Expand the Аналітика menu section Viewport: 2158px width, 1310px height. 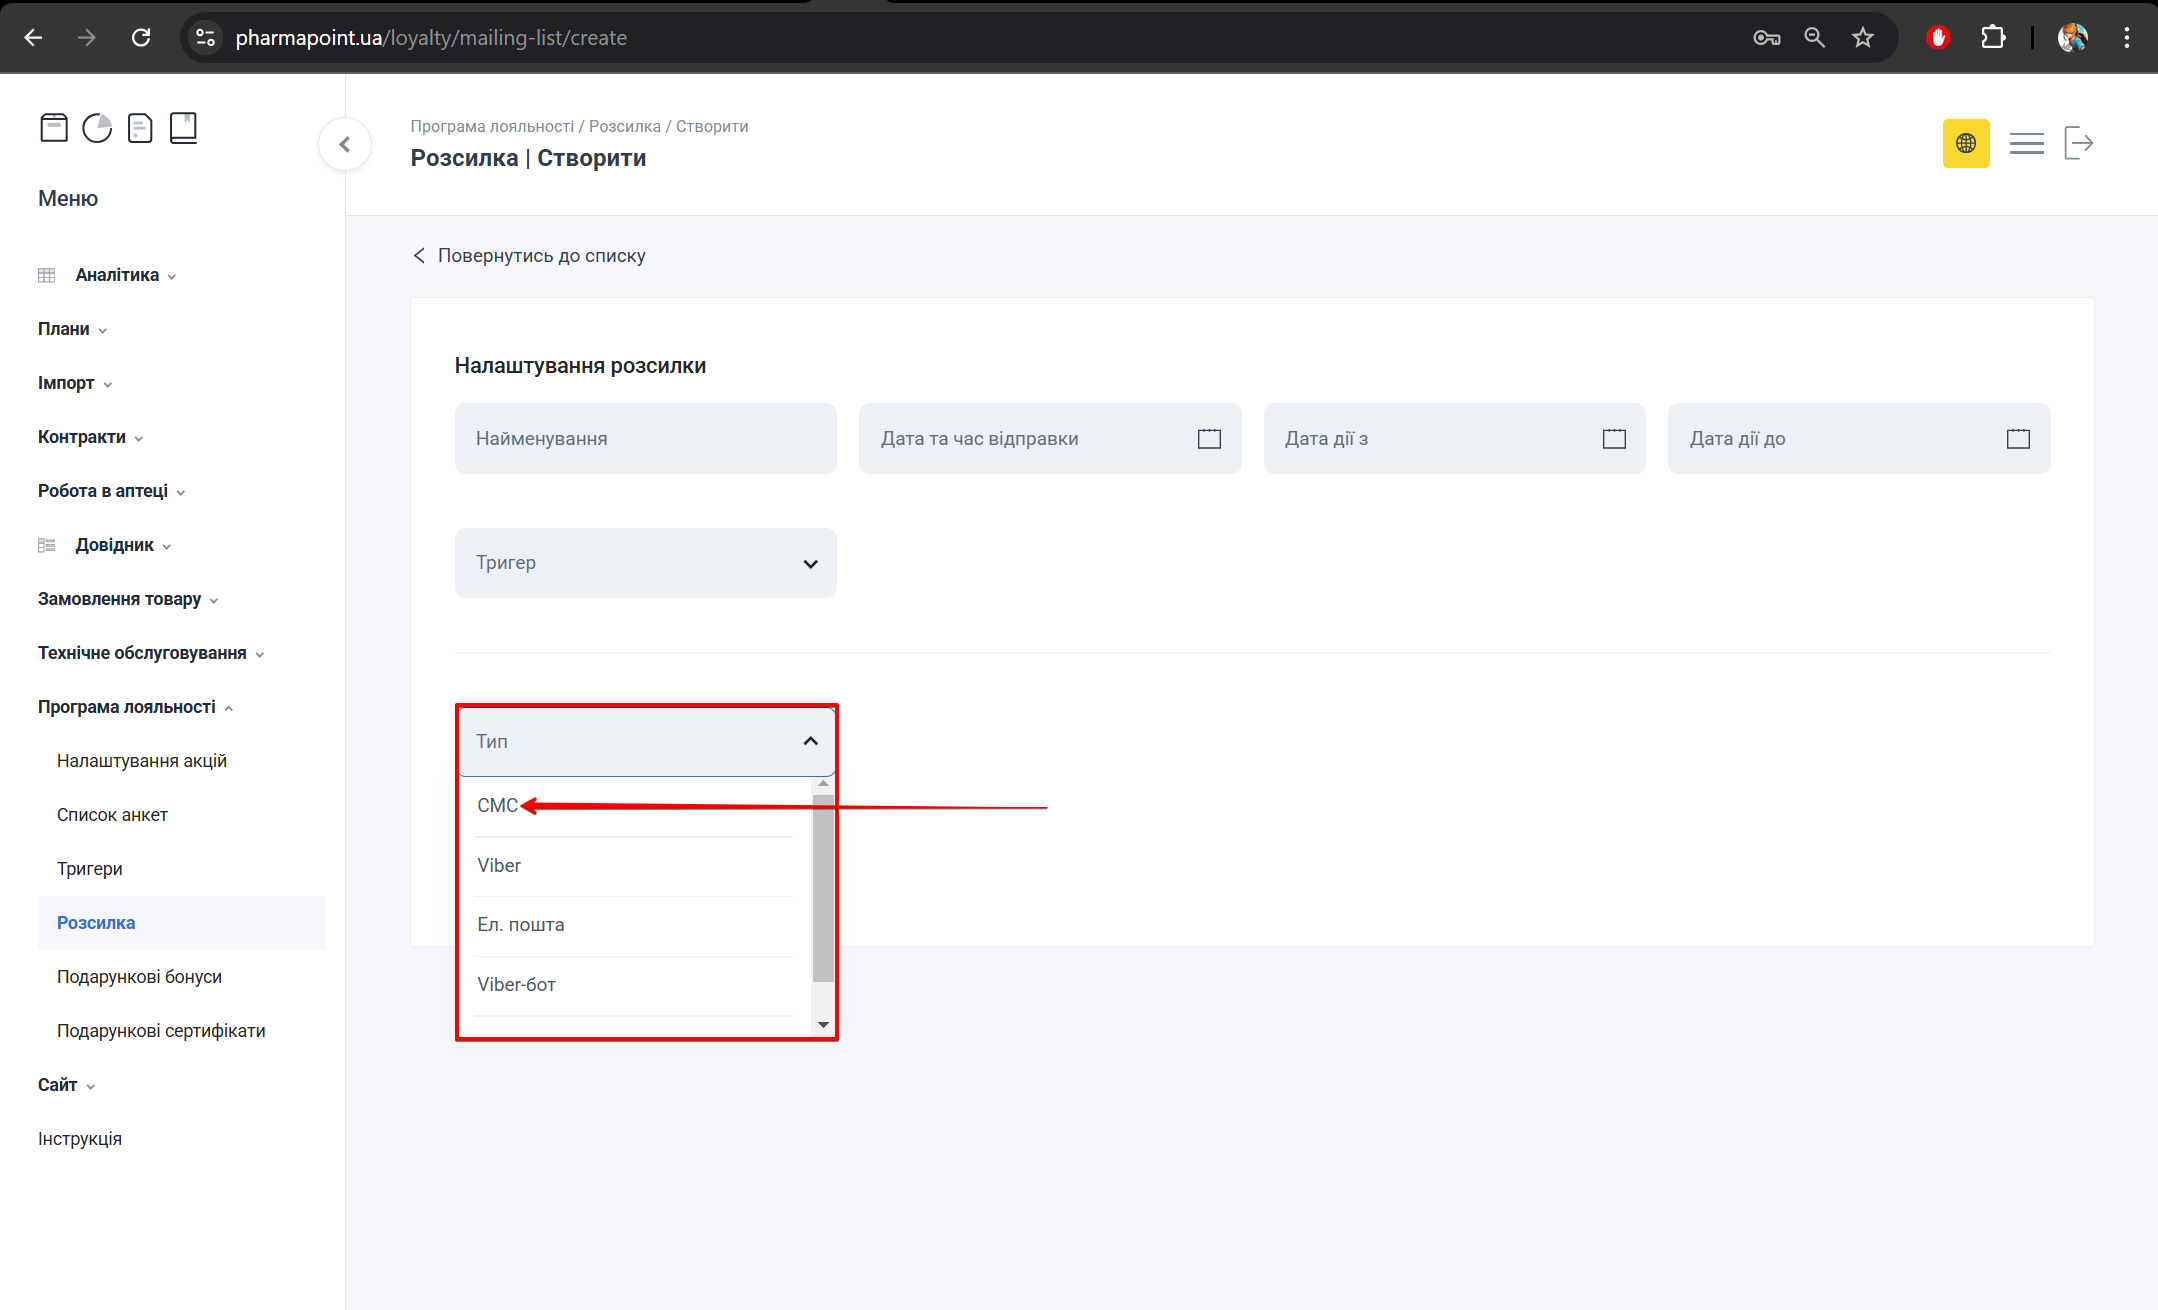point(118,275)
